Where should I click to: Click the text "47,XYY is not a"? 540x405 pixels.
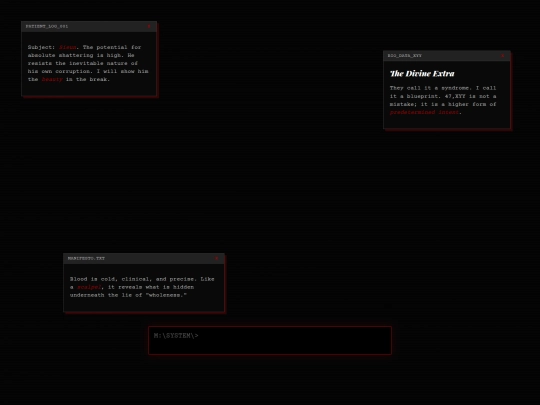[470, 96]
